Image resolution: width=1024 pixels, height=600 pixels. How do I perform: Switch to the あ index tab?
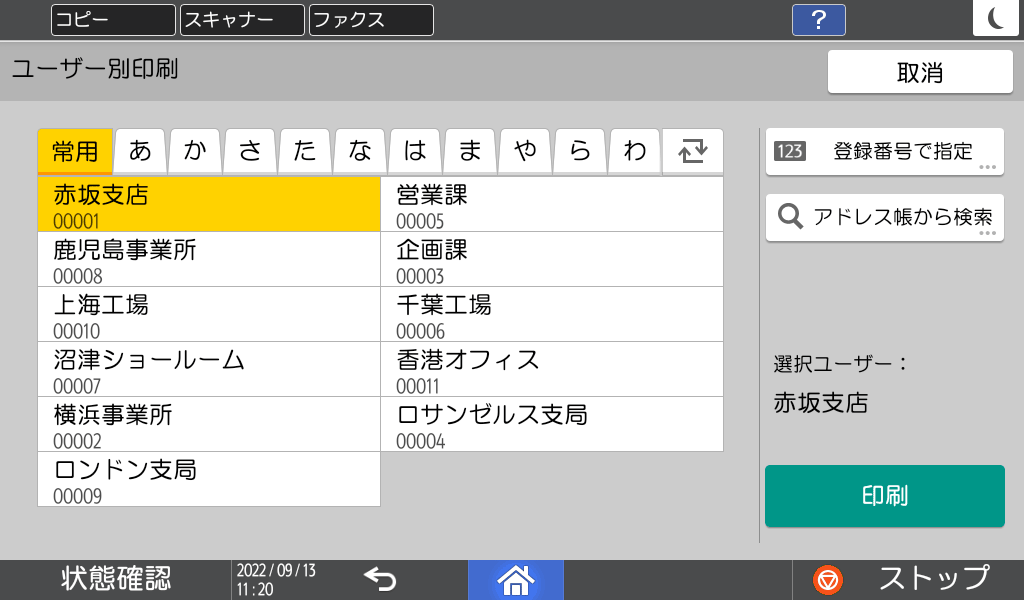click(139, 150)
